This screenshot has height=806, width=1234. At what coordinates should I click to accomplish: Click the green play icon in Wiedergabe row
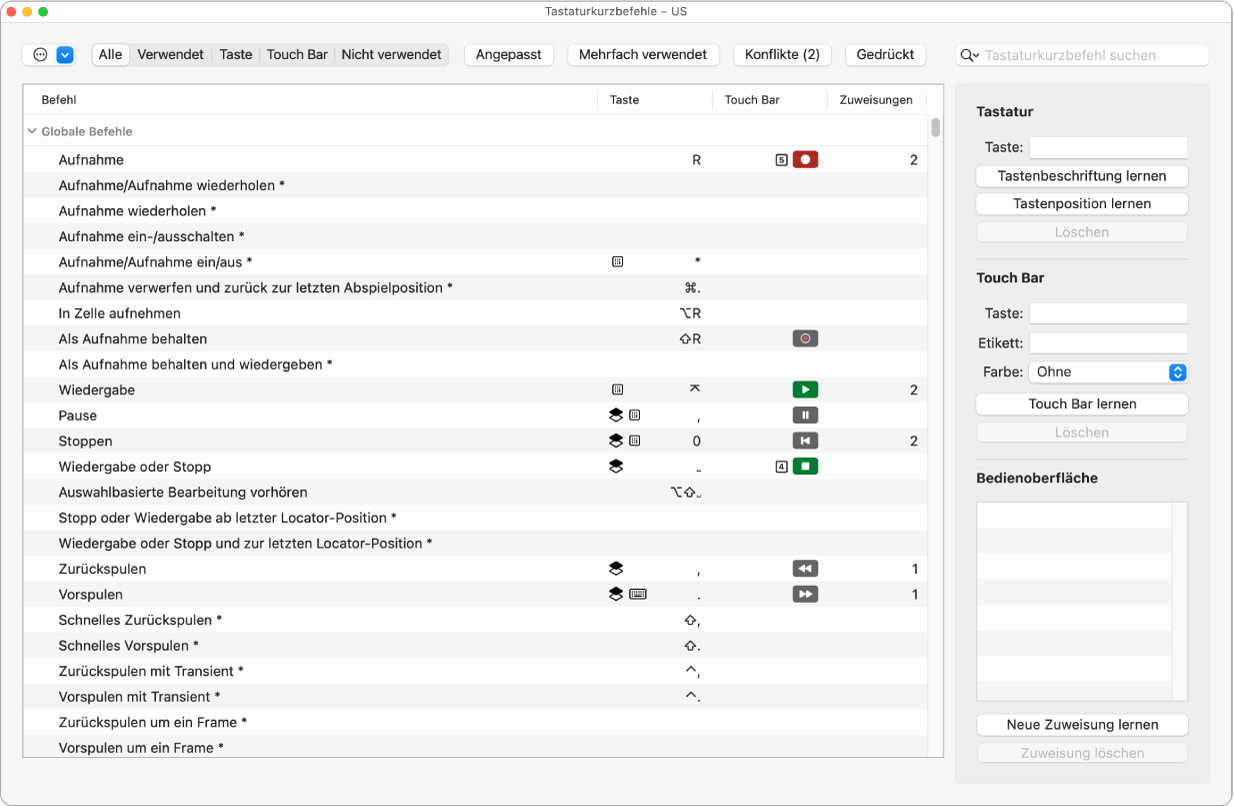[x=805, y=390]
